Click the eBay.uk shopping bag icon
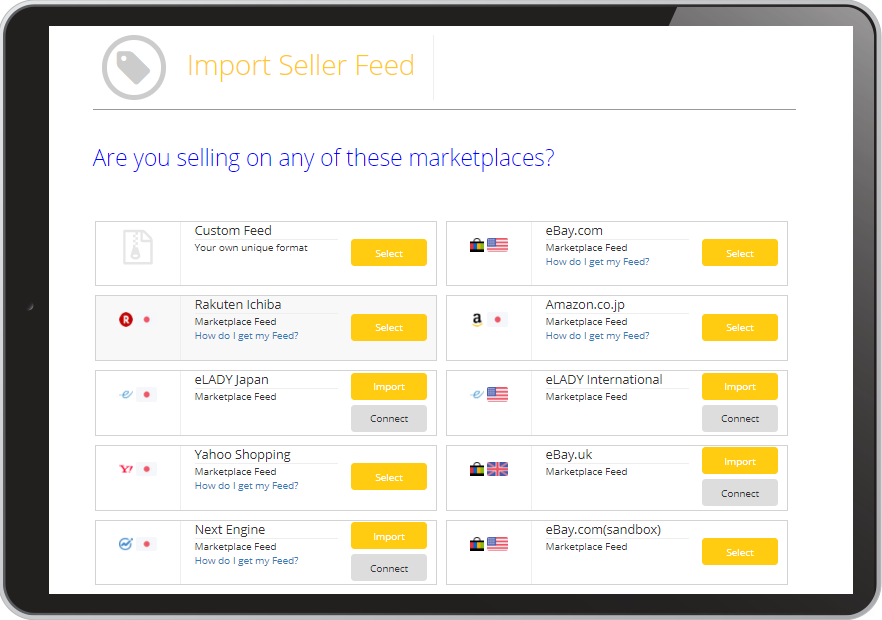 [477, 469]
